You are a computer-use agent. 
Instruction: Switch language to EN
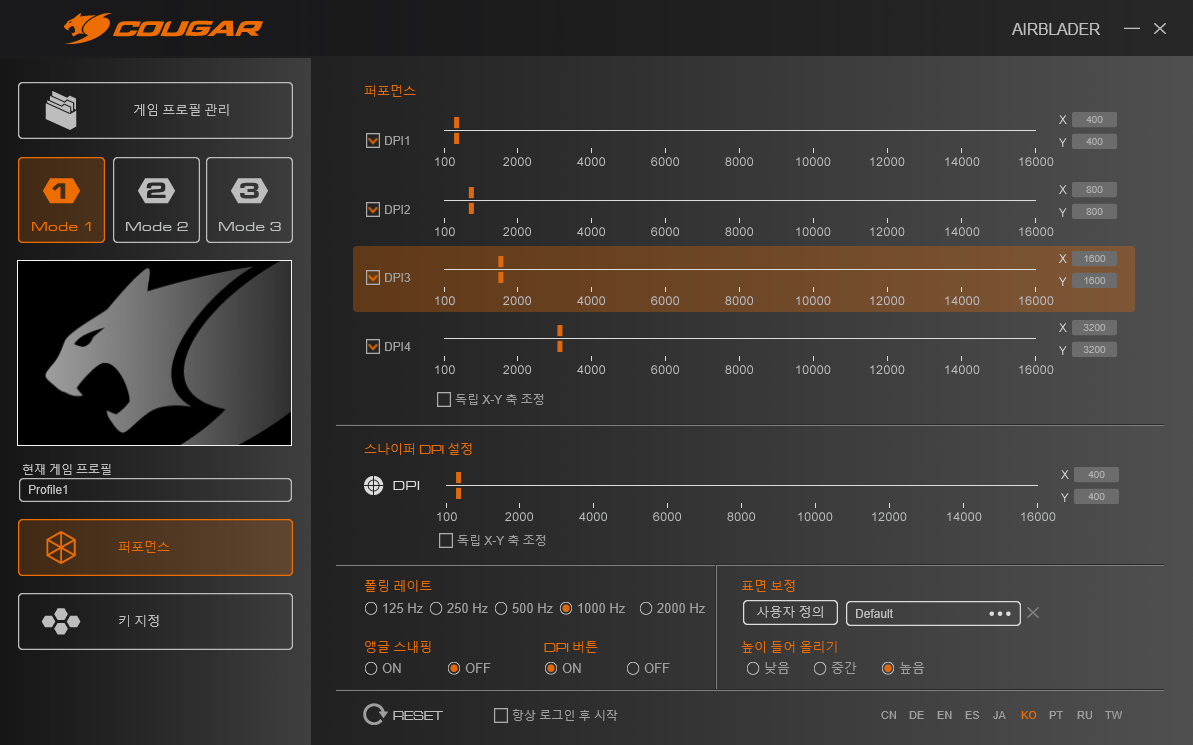(944, 716)
